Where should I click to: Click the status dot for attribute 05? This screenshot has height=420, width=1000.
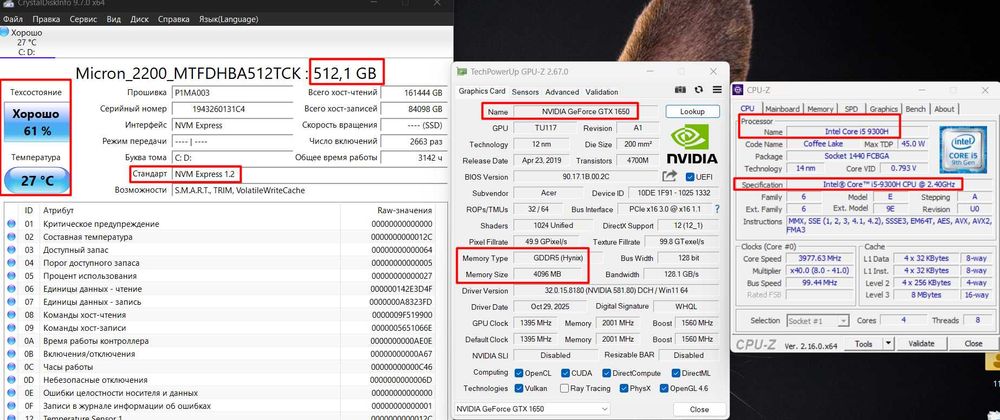pos(11,276)
